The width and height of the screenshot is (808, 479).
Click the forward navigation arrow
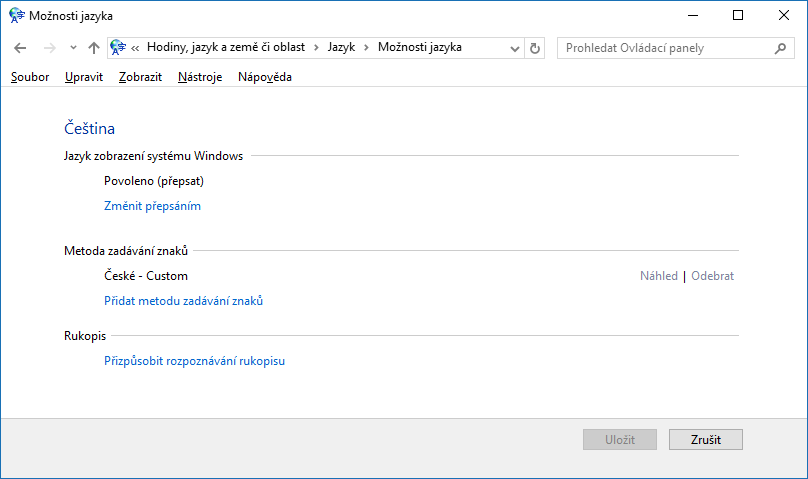[x=49, y=48]
